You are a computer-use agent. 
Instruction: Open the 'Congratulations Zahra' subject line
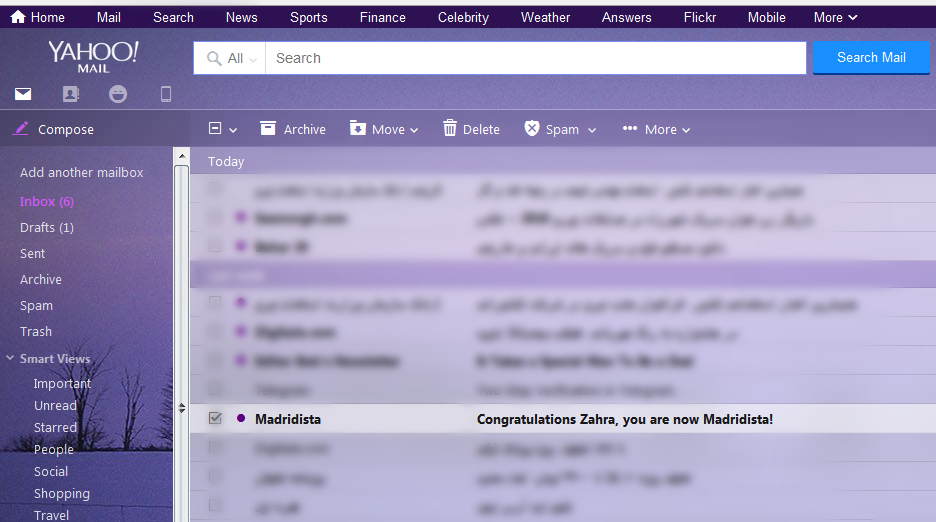coord(624,419)
